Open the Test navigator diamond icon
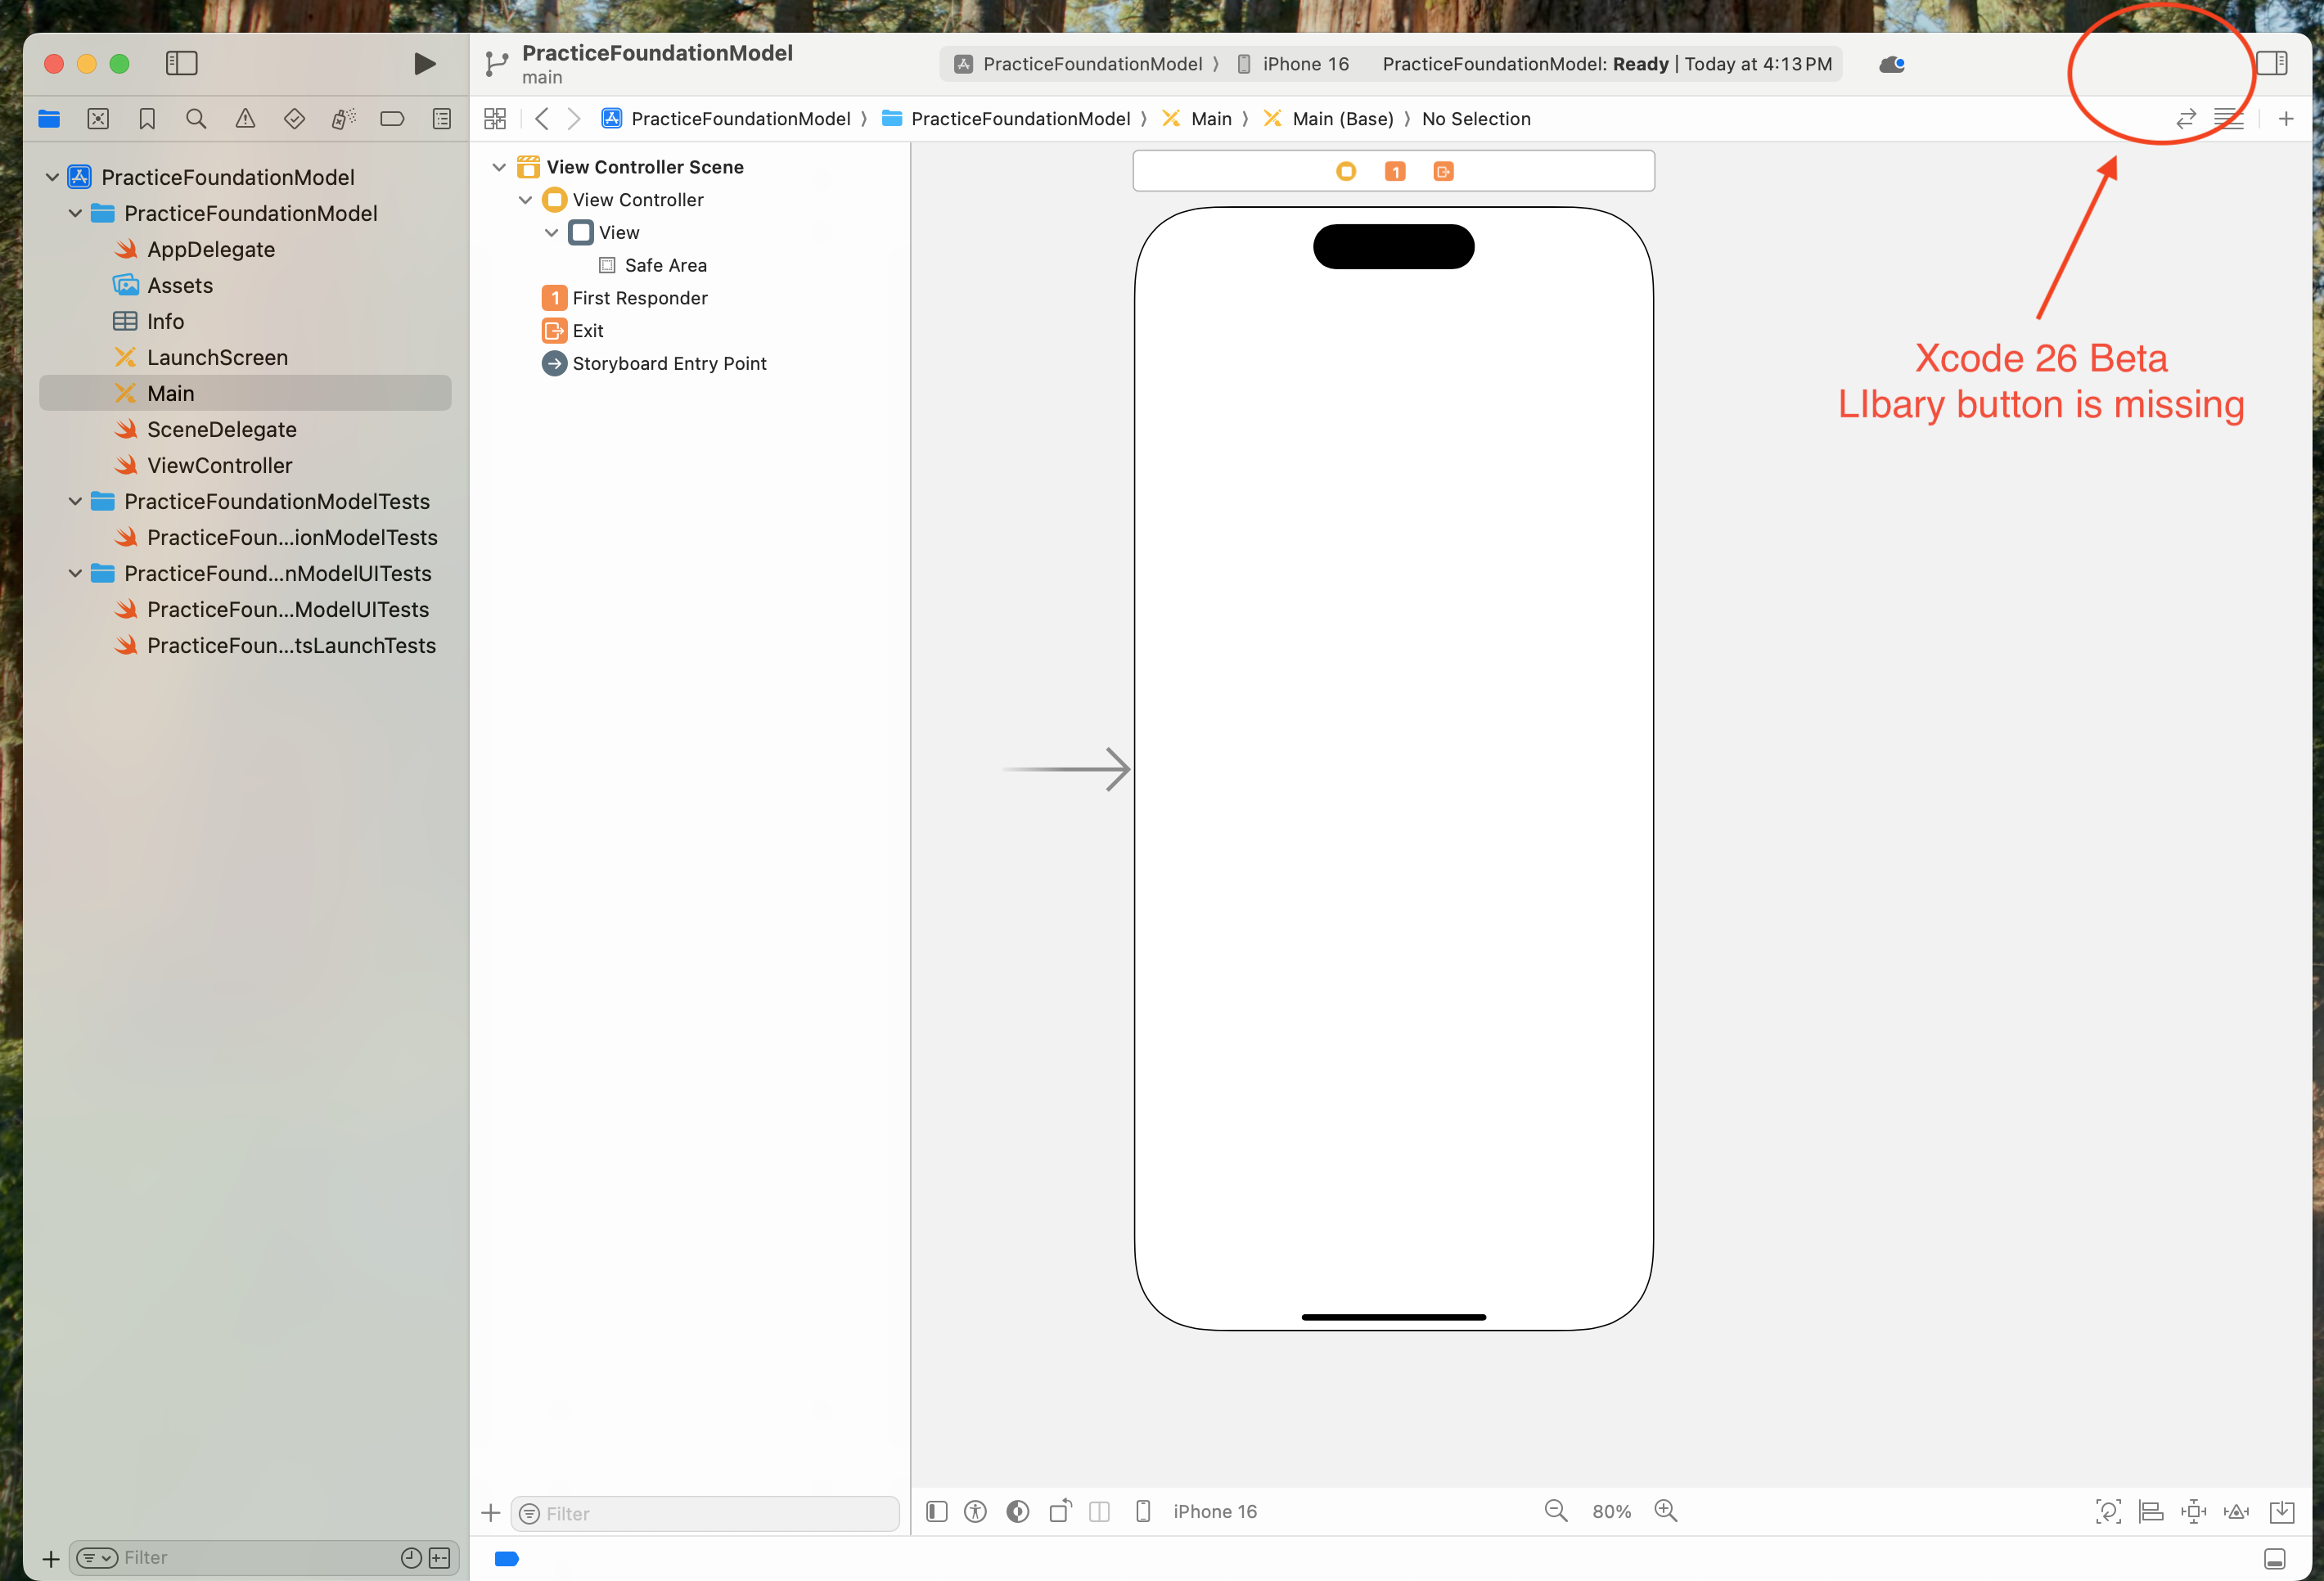Viewport: 2324px width, 1581px height. [x=294, y=119]
